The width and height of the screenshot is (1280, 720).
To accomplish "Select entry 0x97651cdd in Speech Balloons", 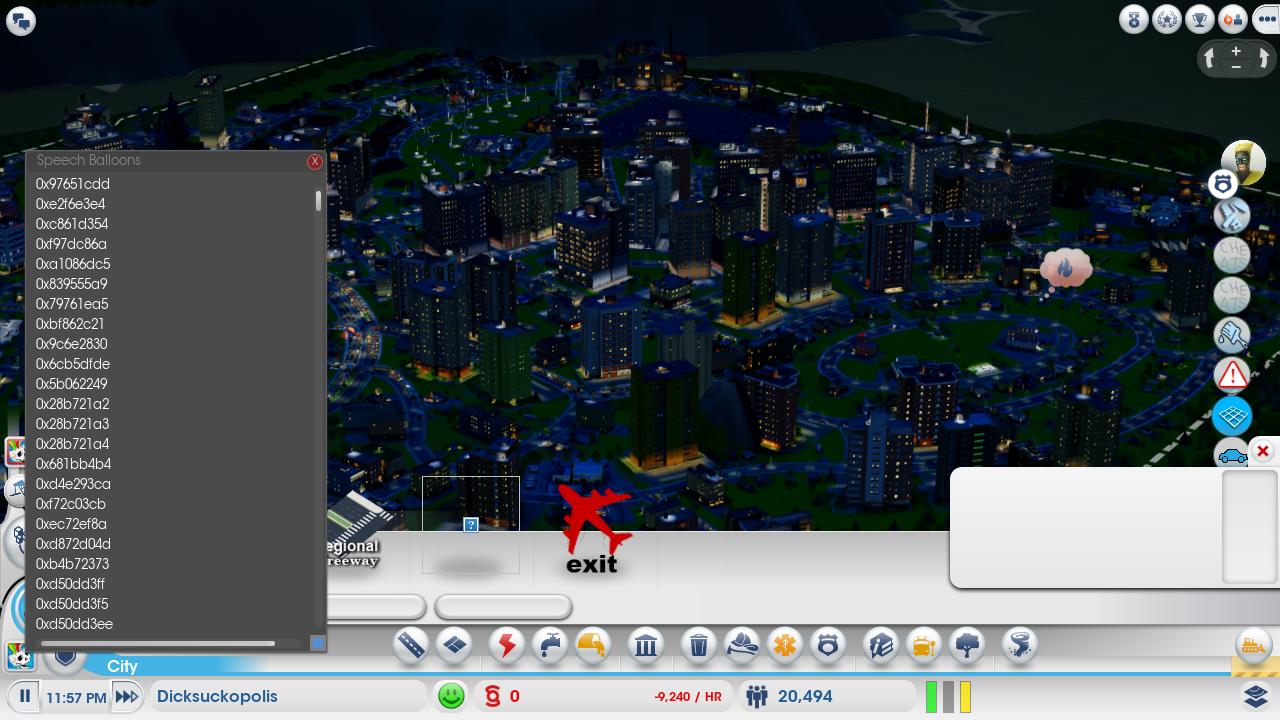I will pyautogui.click(x=73, y=184).
